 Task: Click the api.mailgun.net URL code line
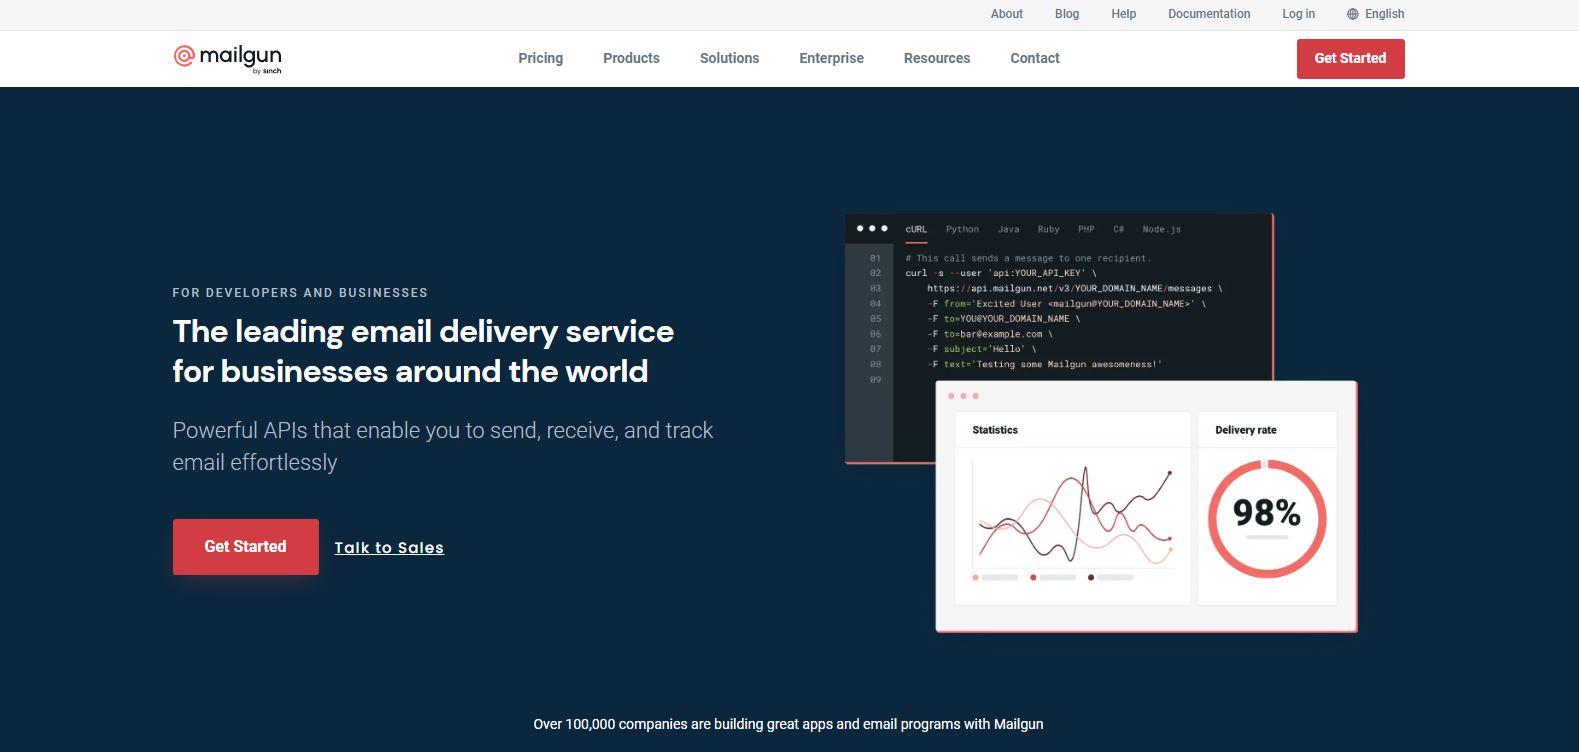(1075, 288)
